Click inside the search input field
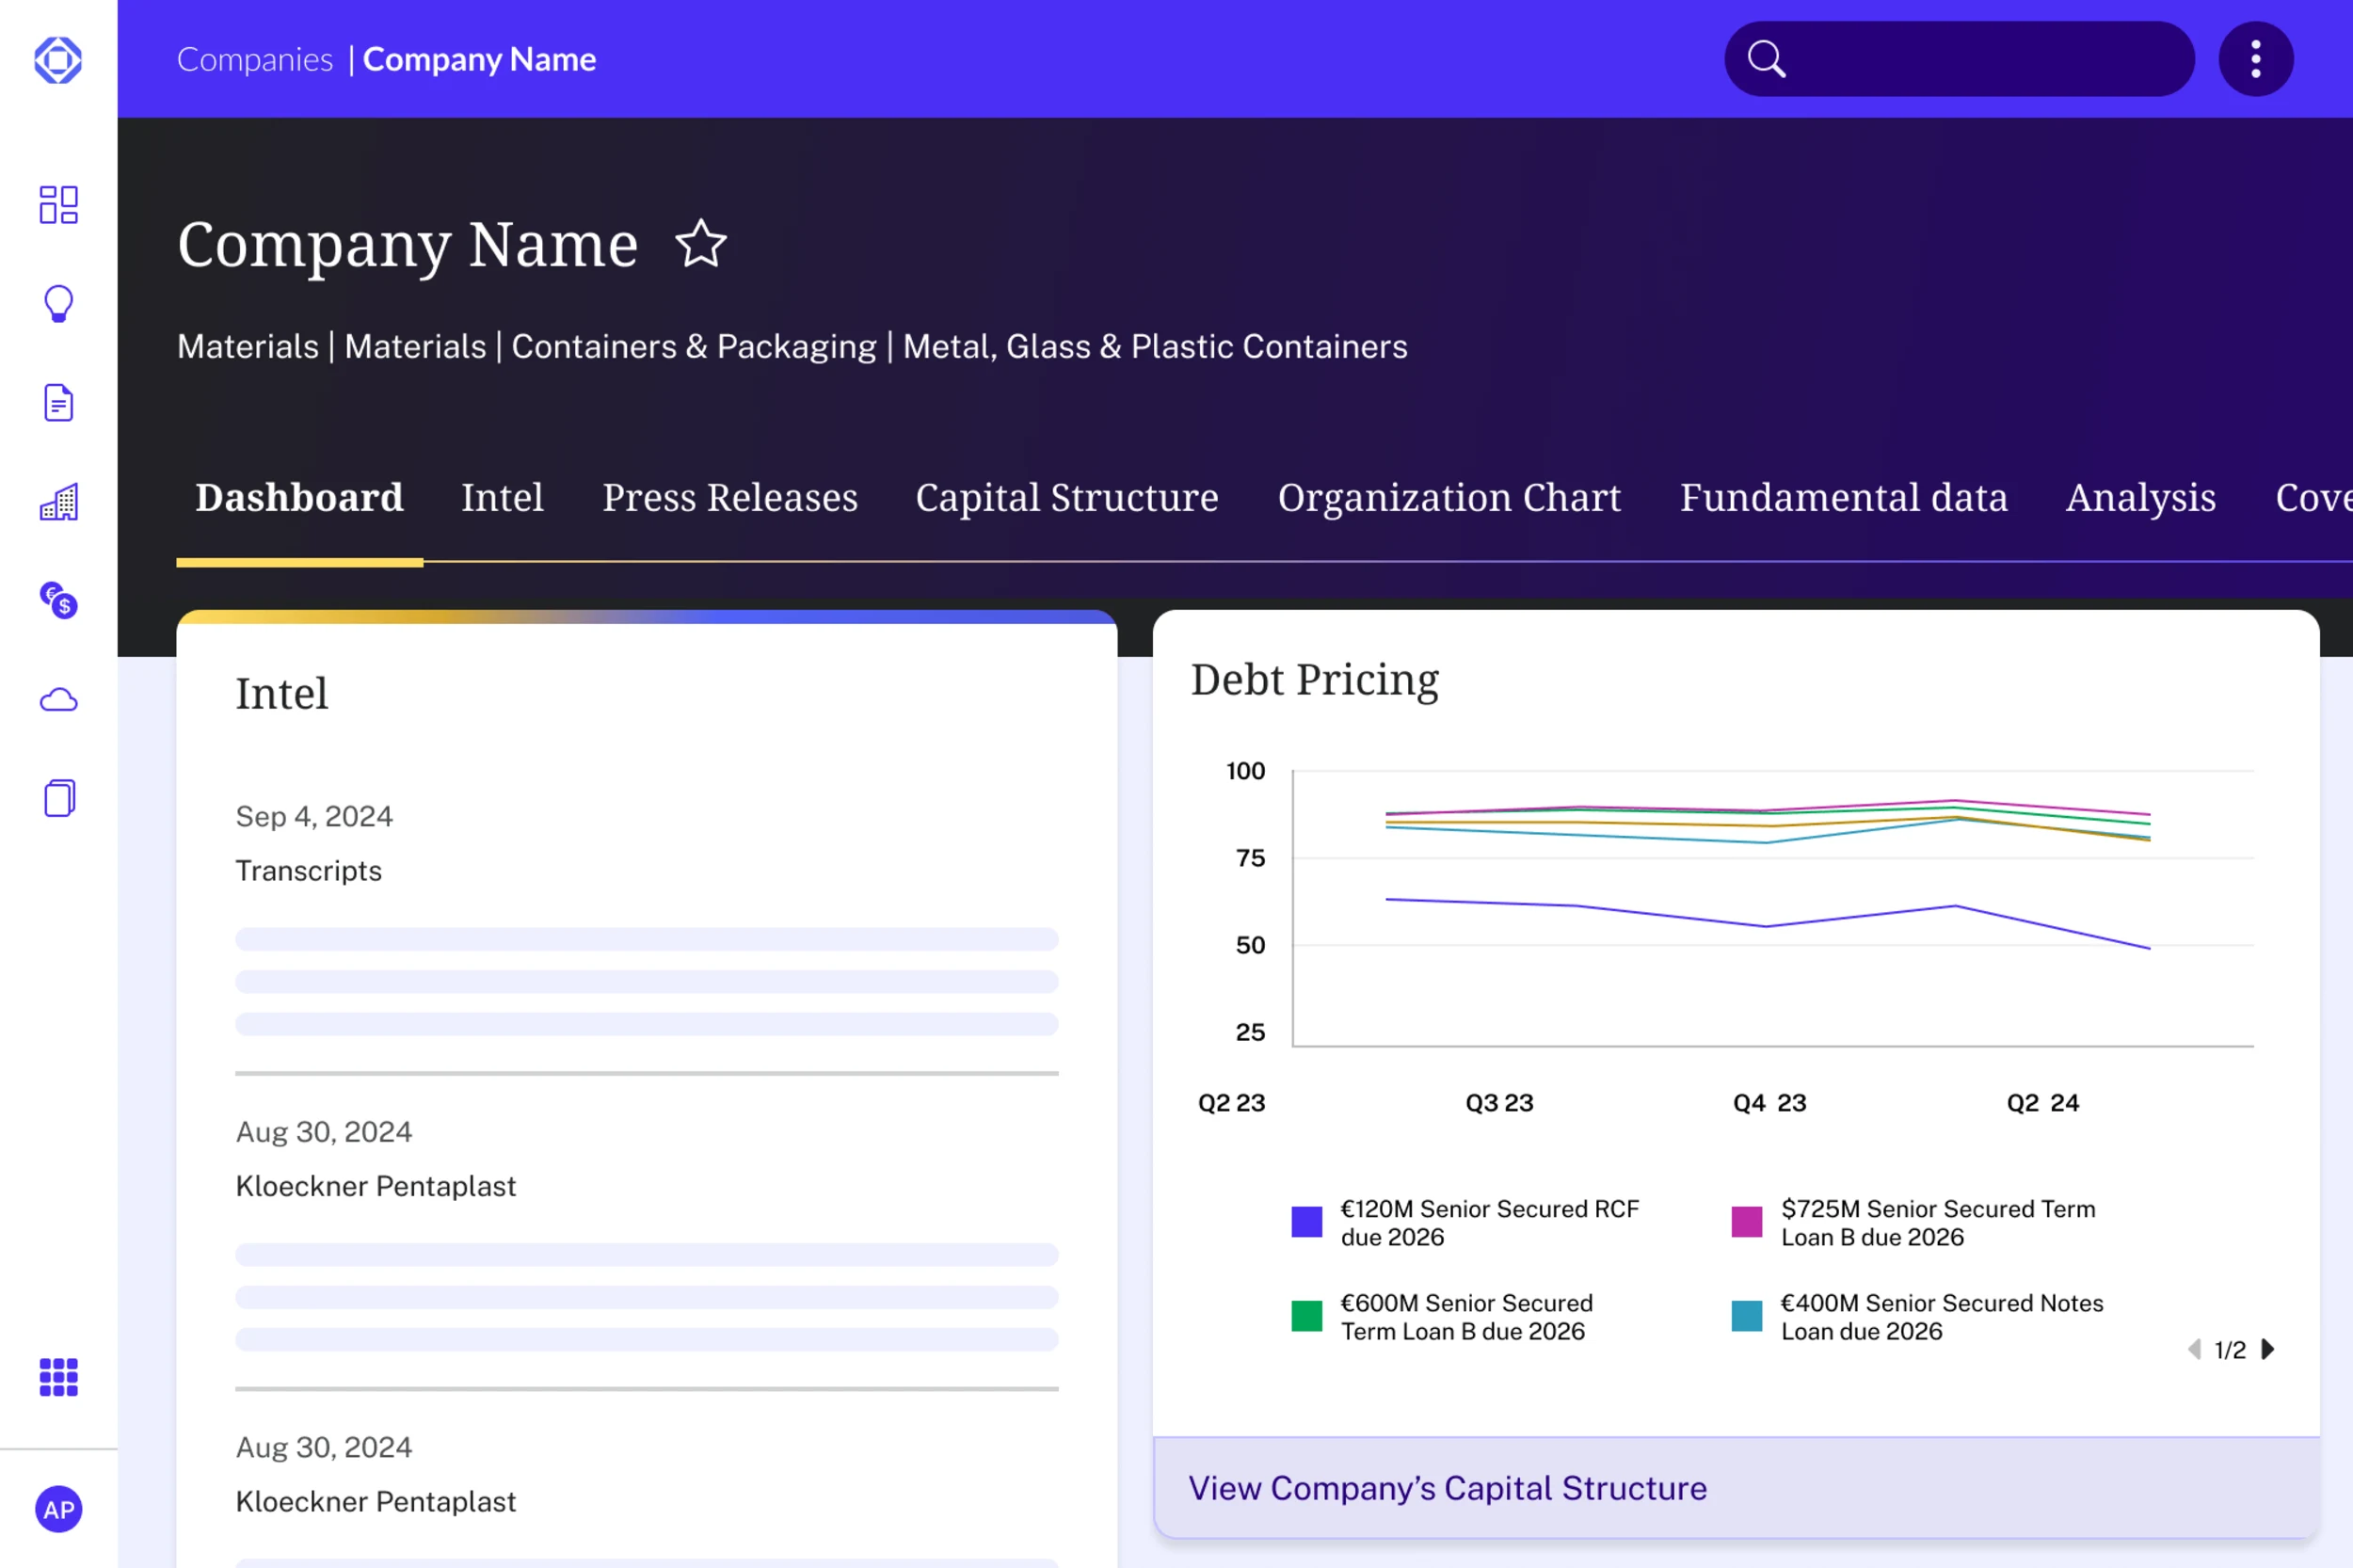The width and height of the screenshot is (2353, 1568). click(x=1960, y=58)
